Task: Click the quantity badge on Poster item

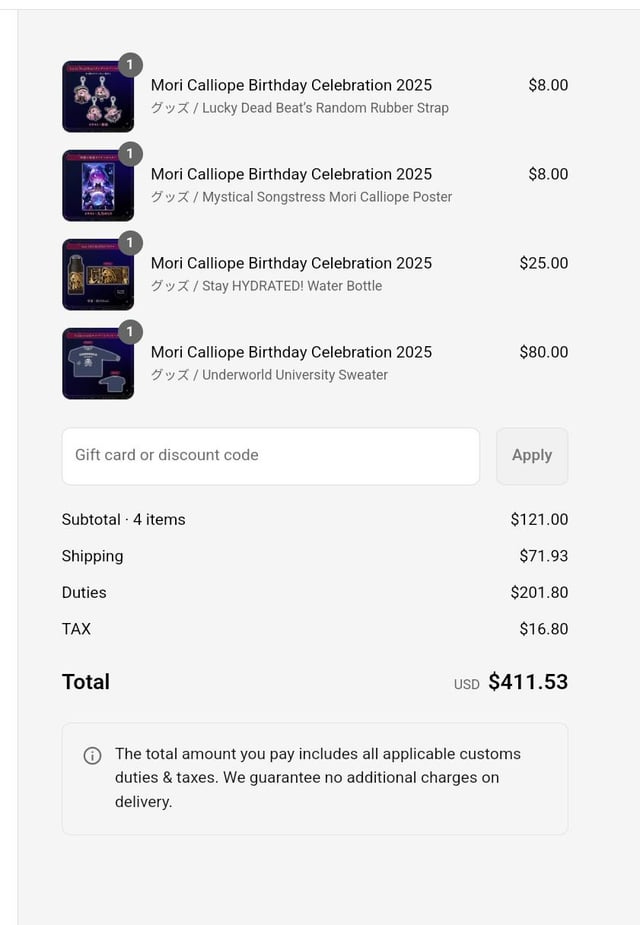Action: click(x=130, y=154)
